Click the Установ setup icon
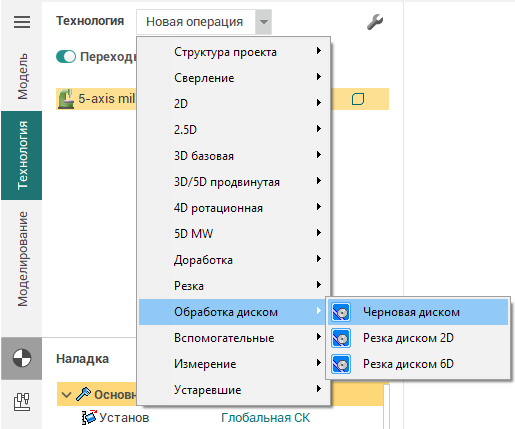 tap(89, 417)
